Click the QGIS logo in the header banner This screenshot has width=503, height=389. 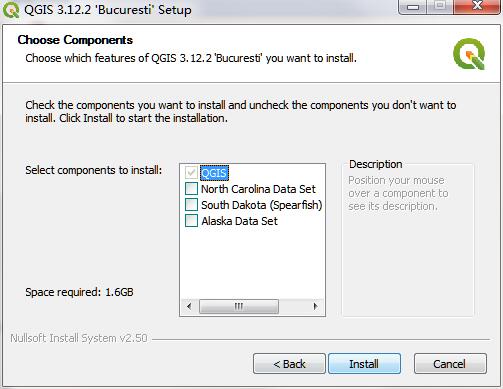pyautogui.click(x=469, y=54)
